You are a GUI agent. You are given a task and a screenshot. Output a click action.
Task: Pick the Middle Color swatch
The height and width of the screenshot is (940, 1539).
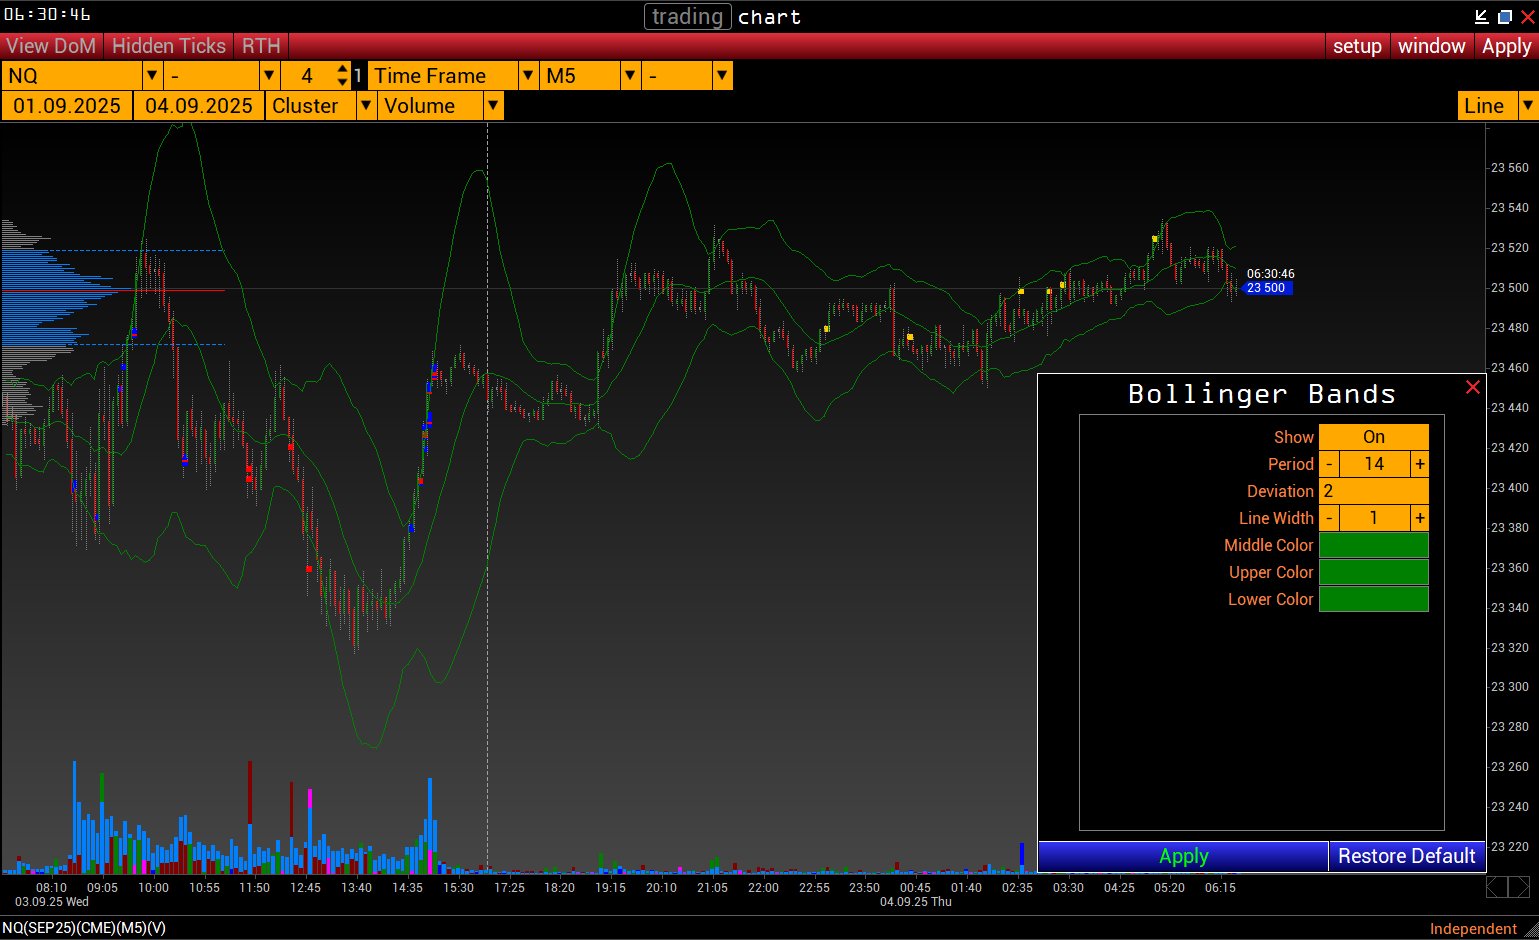click(x=1373, y=545)
